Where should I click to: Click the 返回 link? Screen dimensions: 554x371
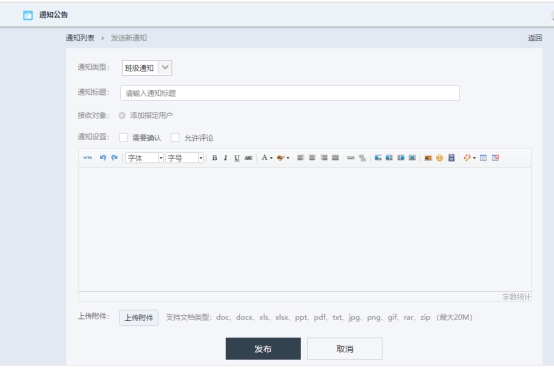tap(535, 38)
